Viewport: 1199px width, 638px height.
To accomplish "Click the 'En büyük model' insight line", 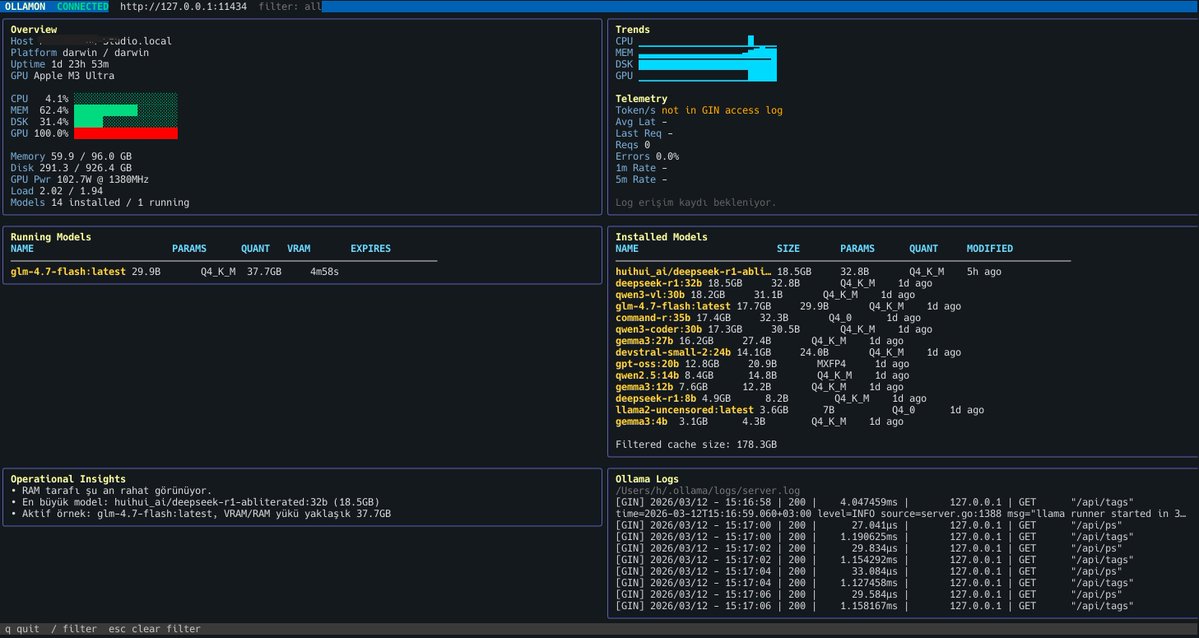I will pyautogui.click(x=195, y=502).
